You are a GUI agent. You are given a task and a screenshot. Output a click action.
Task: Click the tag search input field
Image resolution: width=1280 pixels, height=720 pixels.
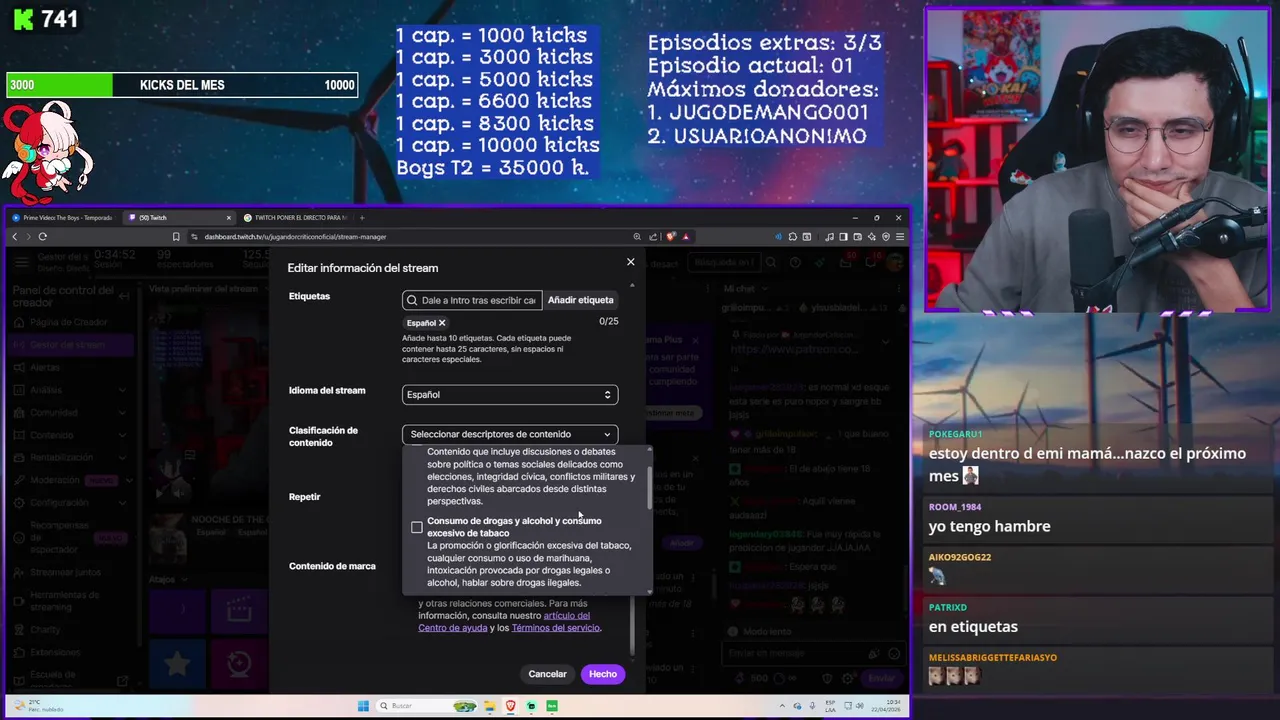472,300
